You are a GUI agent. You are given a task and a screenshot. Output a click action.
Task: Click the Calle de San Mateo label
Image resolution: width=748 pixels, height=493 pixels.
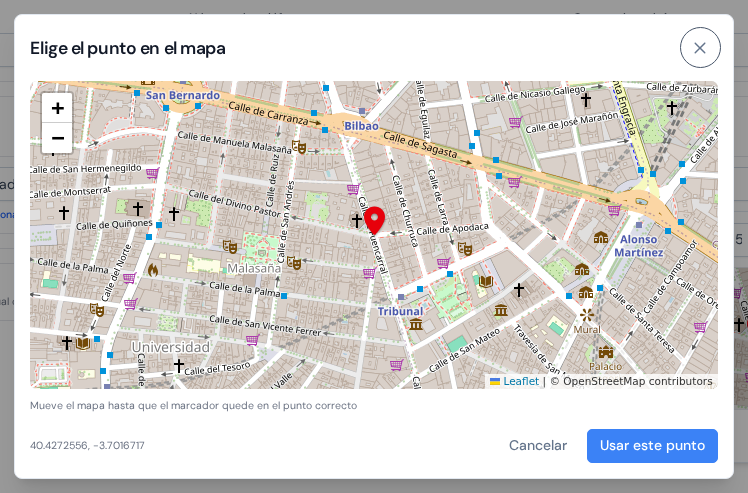pyautogui.click(x=464, y=350)
